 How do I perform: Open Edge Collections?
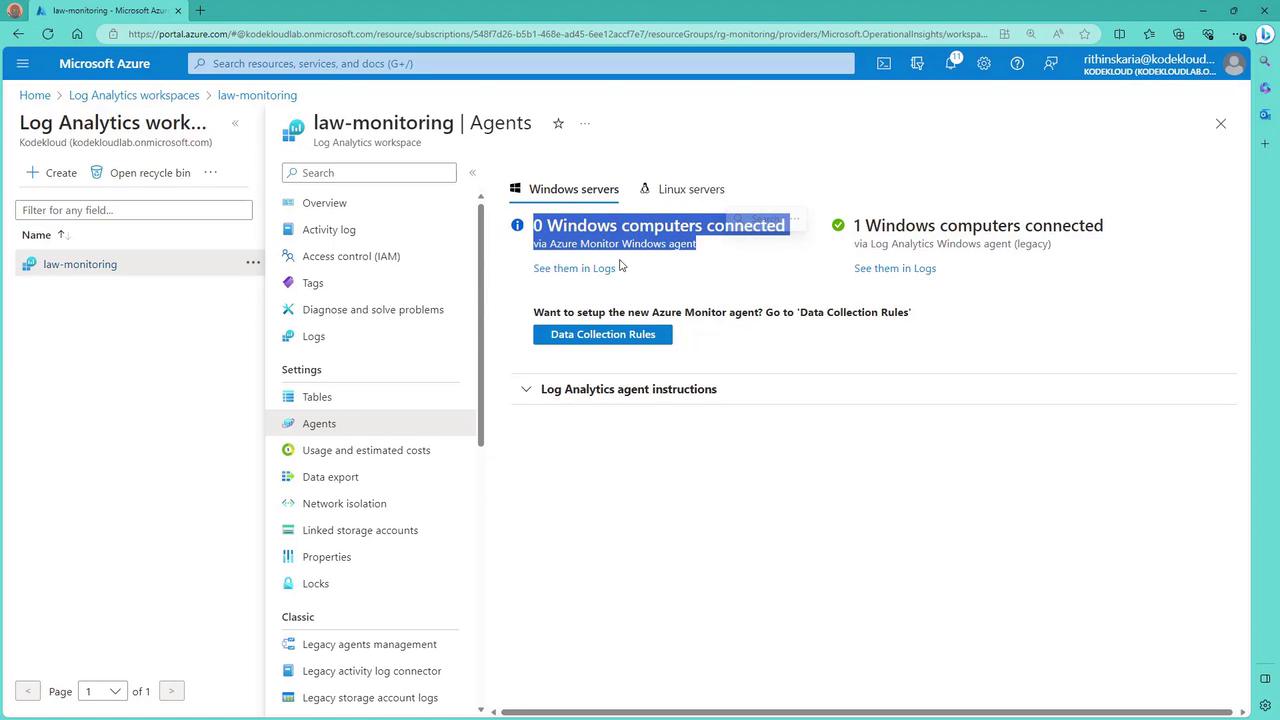1178,34
